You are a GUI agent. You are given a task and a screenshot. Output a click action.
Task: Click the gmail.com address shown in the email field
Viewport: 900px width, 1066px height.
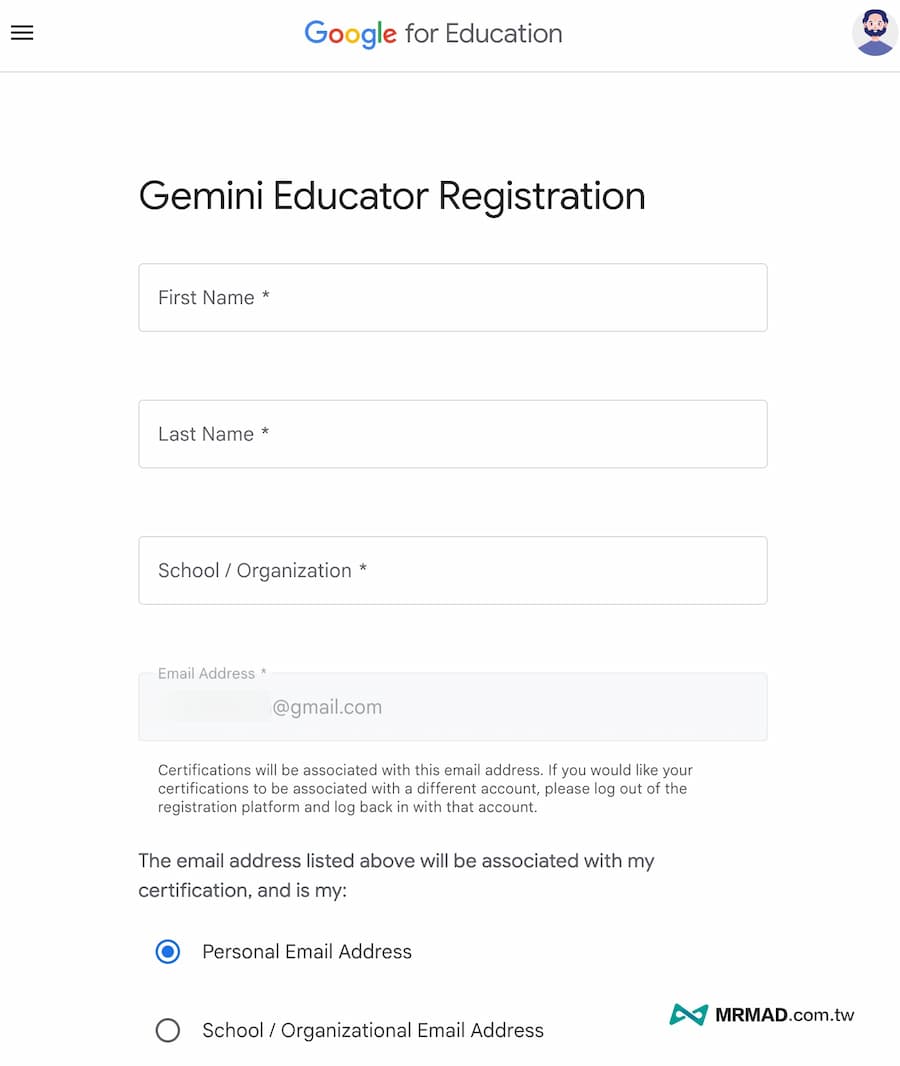(x=328, y=707)
